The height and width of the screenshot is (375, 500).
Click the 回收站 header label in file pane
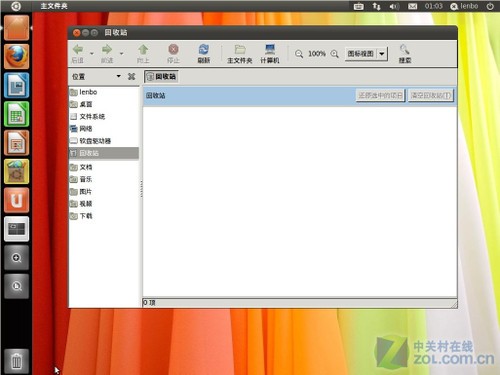[x=156, y=95]
